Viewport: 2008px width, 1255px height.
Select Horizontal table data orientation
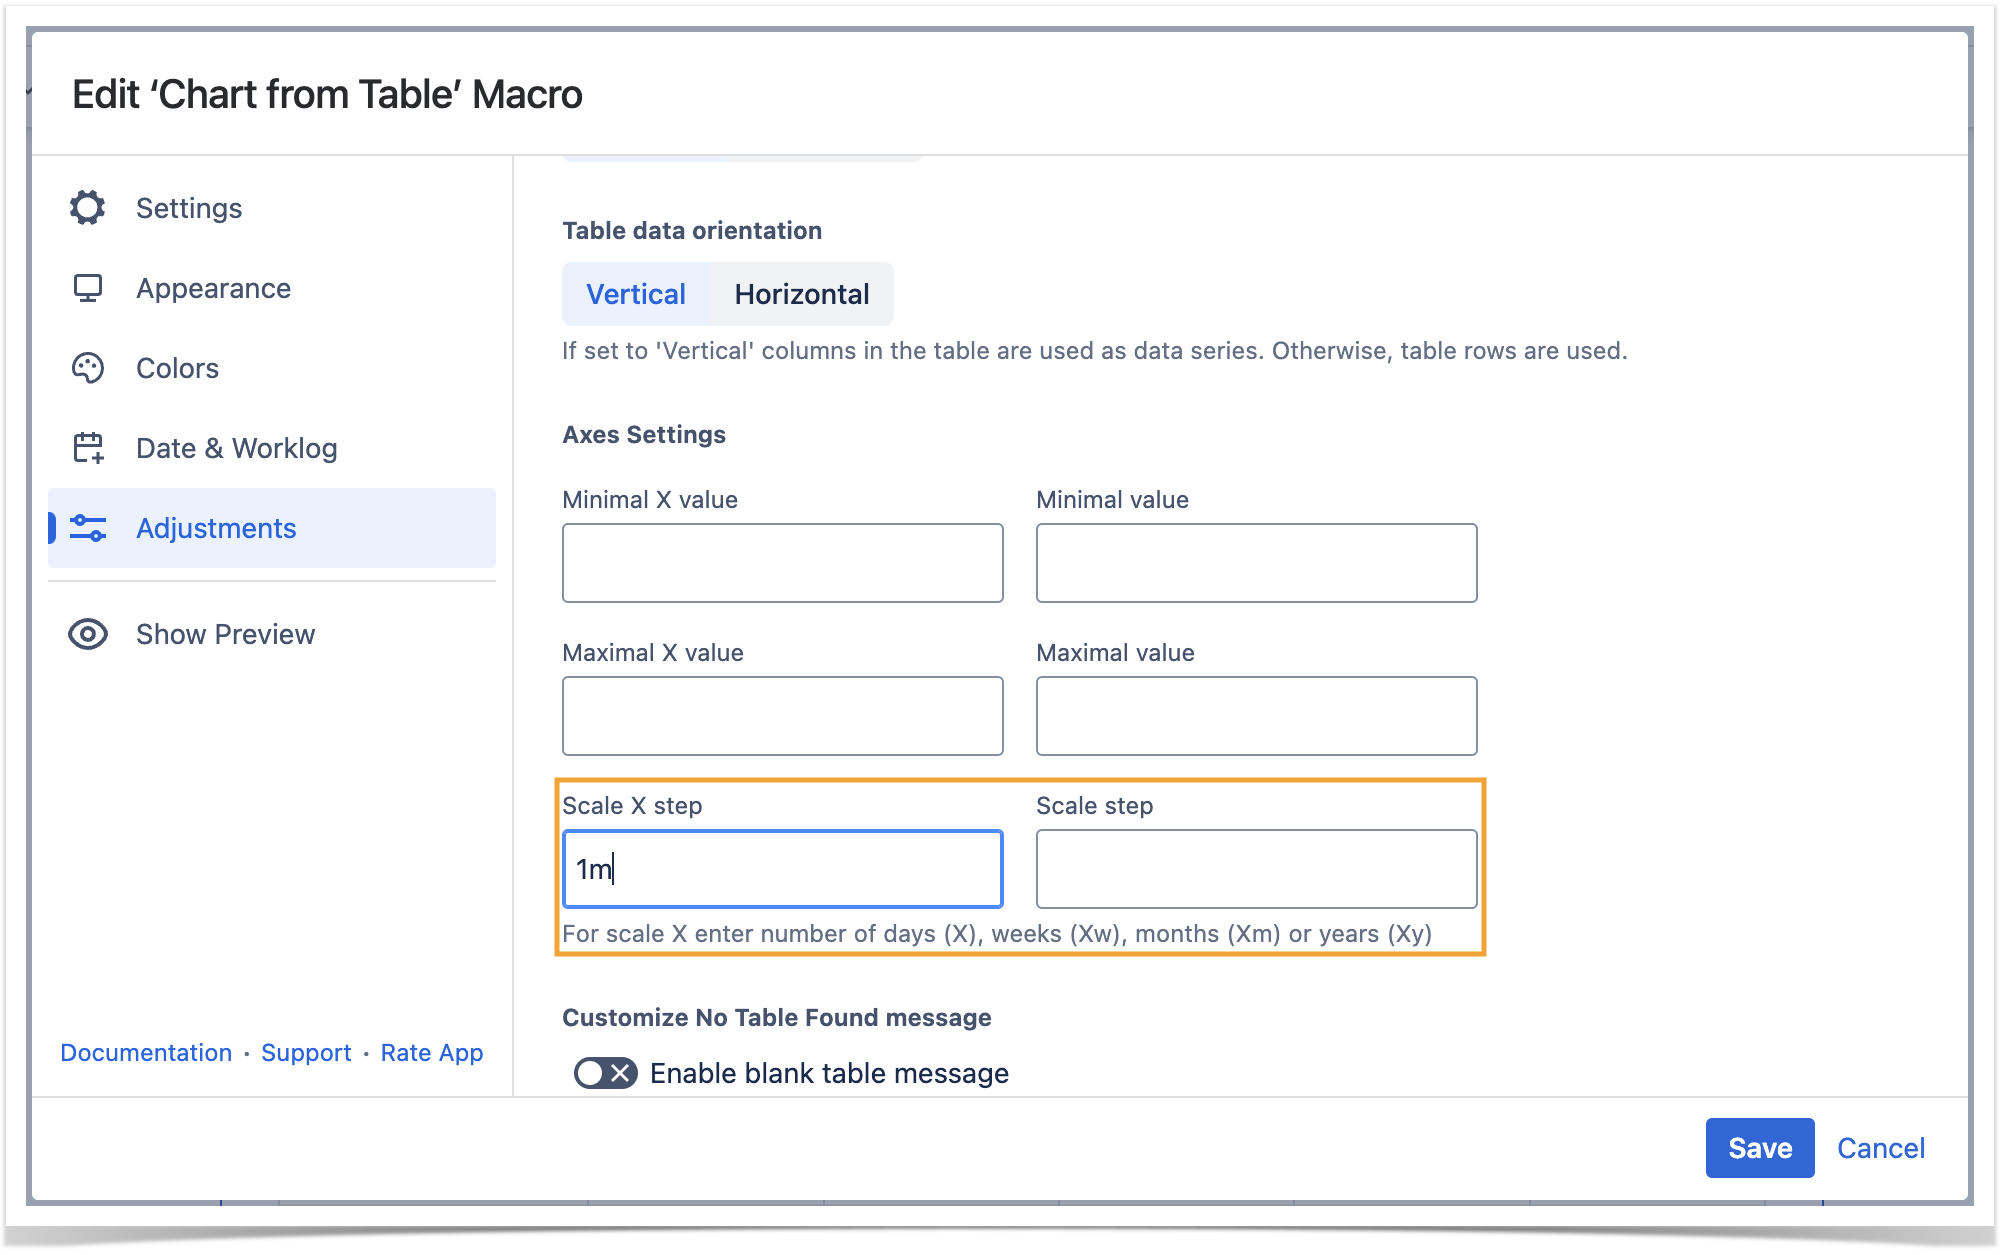pyautogui.click(x=801, y=294)
